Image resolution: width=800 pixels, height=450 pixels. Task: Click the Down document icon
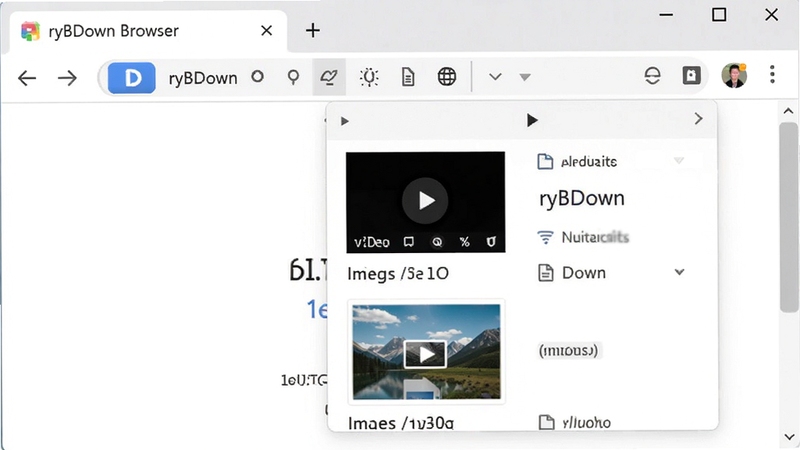545,273
